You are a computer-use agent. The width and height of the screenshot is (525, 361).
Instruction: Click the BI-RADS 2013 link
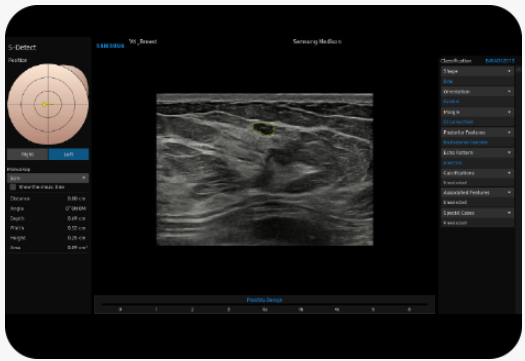coord(500,61)
